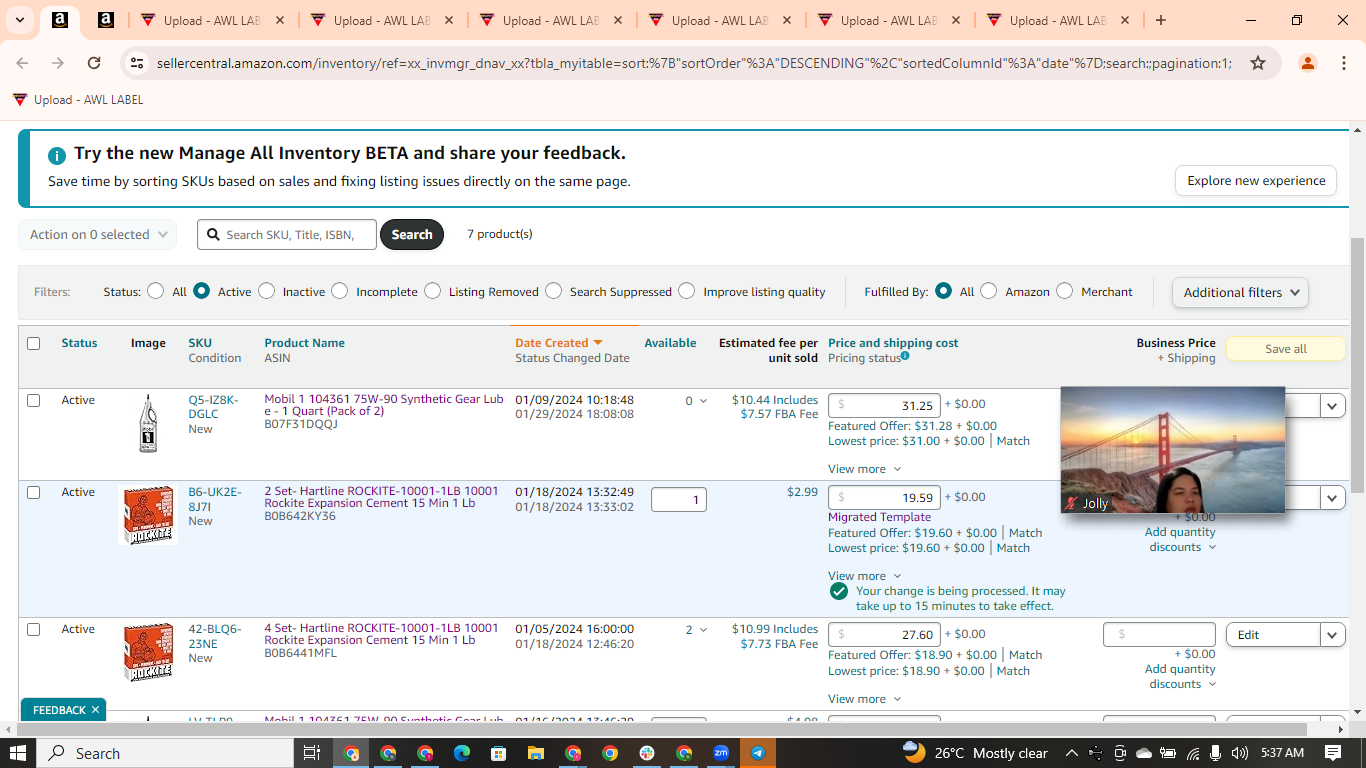Open the Upload - AWL LABEL bookmark
Screen dimensions: 1366x768
[x=78, y=100]
